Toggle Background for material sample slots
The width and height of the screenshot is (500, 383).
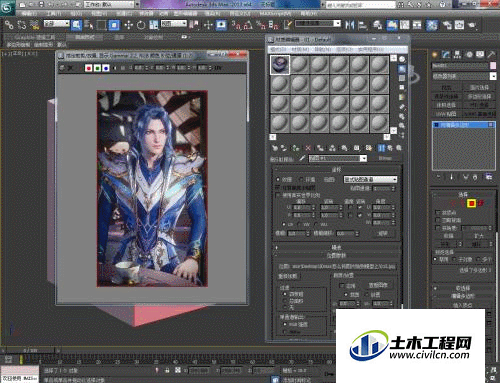[x=402, y=78]
